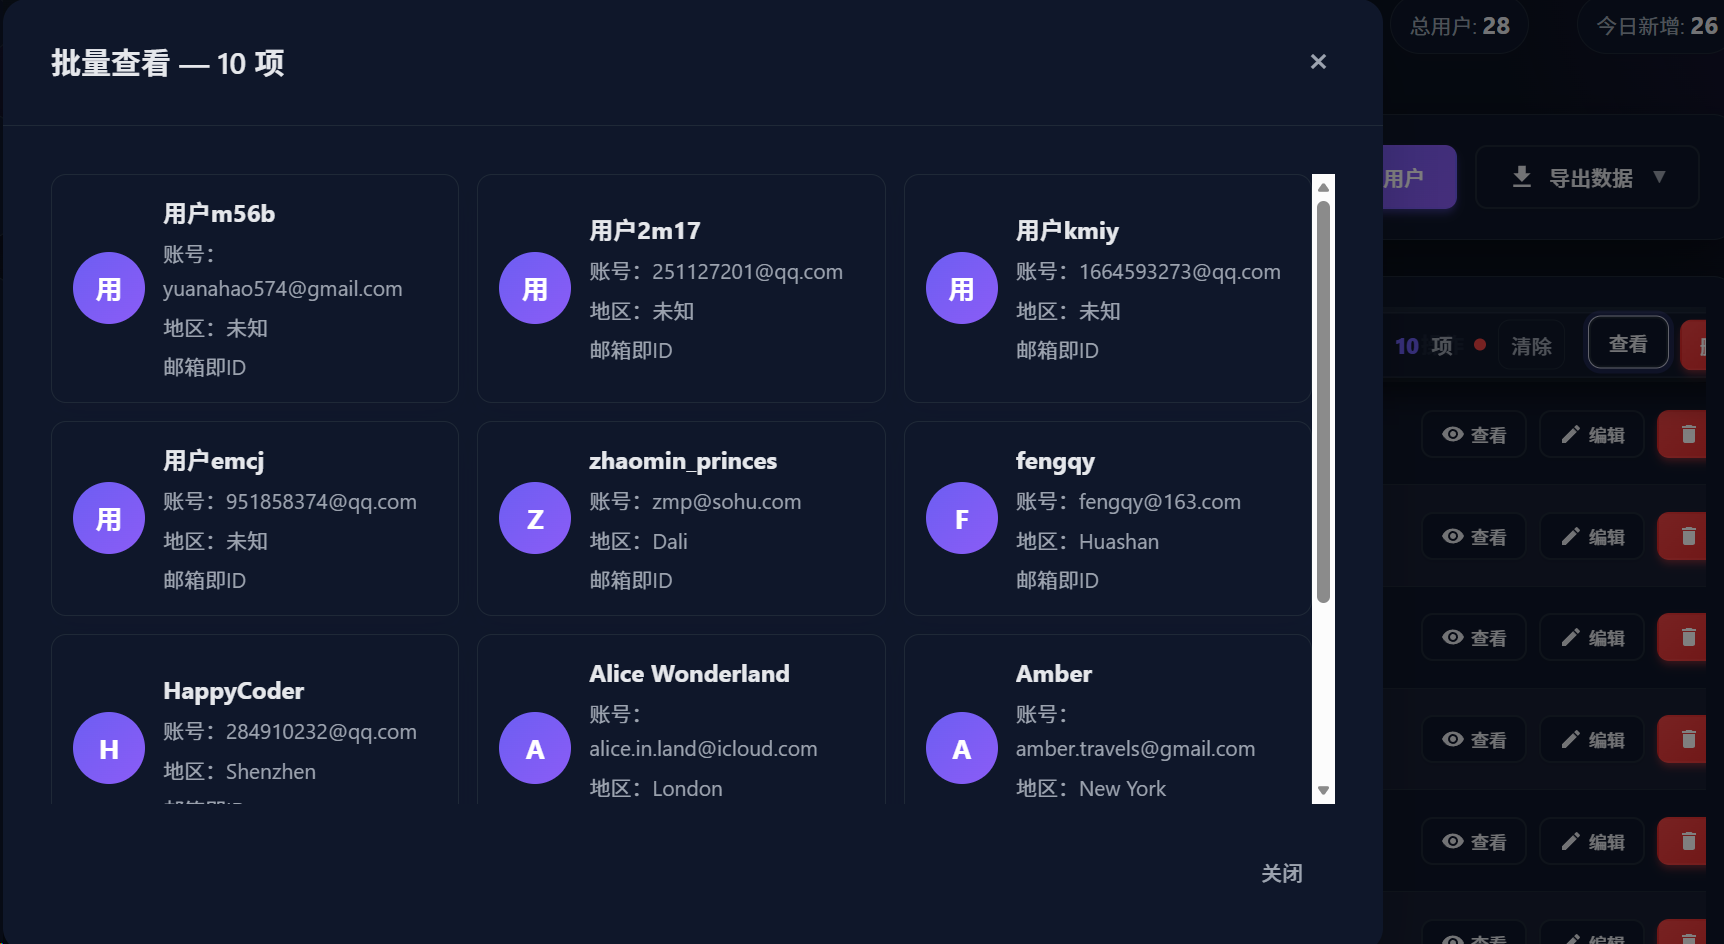This screenshot has height=944, width=1724.
Task: Click 邮箱即ID on the 用户2m17 card
Action: (631, 350)
